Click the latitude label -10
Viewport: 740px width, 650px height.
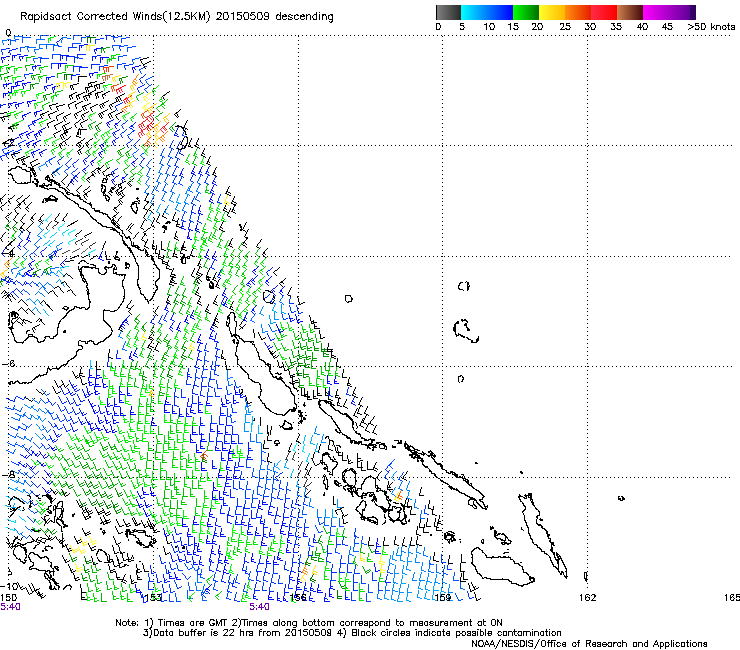[x=10, y=586]
